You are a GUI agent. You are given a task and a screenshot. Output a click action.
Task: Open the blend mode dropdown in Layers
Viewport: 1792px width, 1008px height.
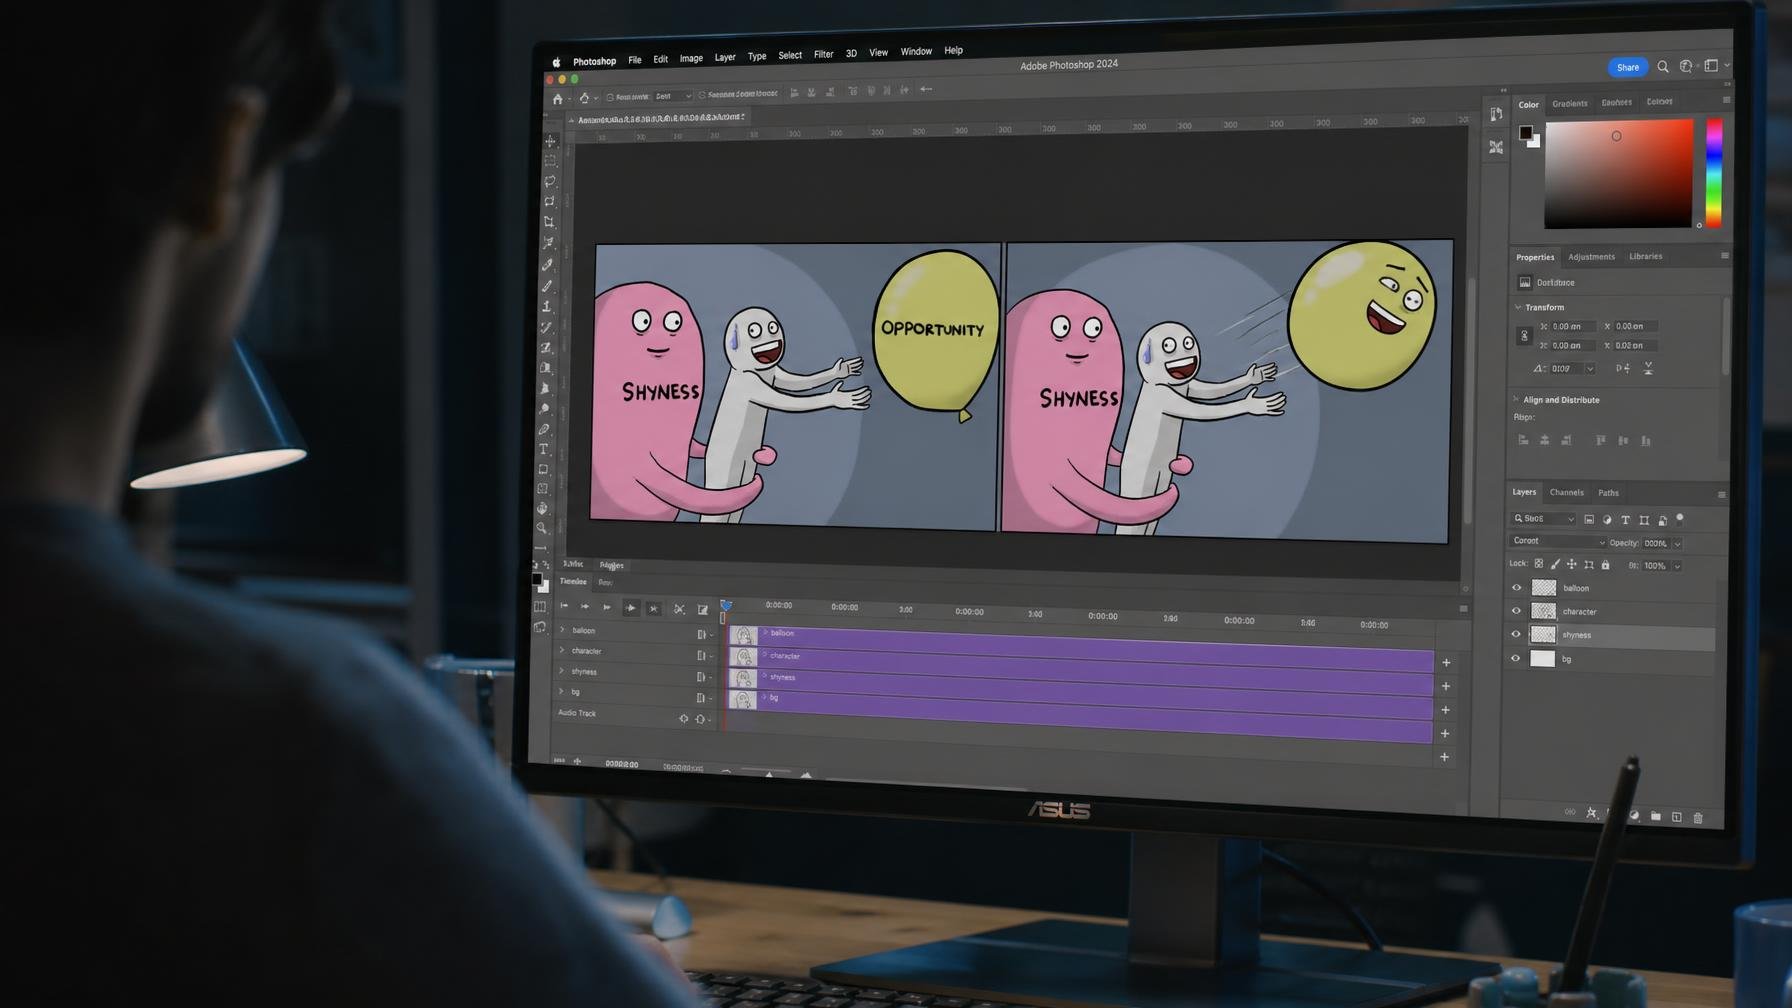(x=1557, y=542)
